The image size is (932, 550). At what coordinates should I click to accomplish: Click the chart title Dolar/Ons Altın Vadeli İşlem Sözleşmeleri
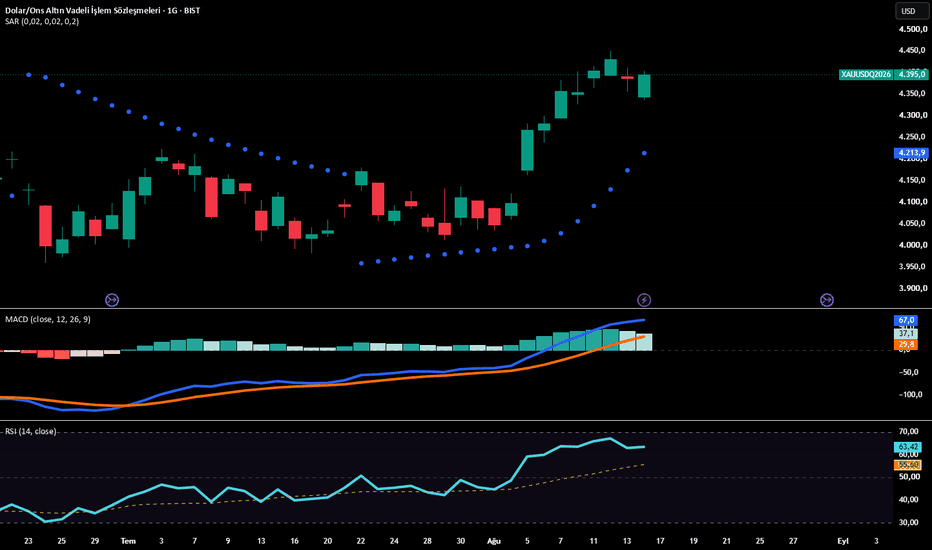pos(83,10)
